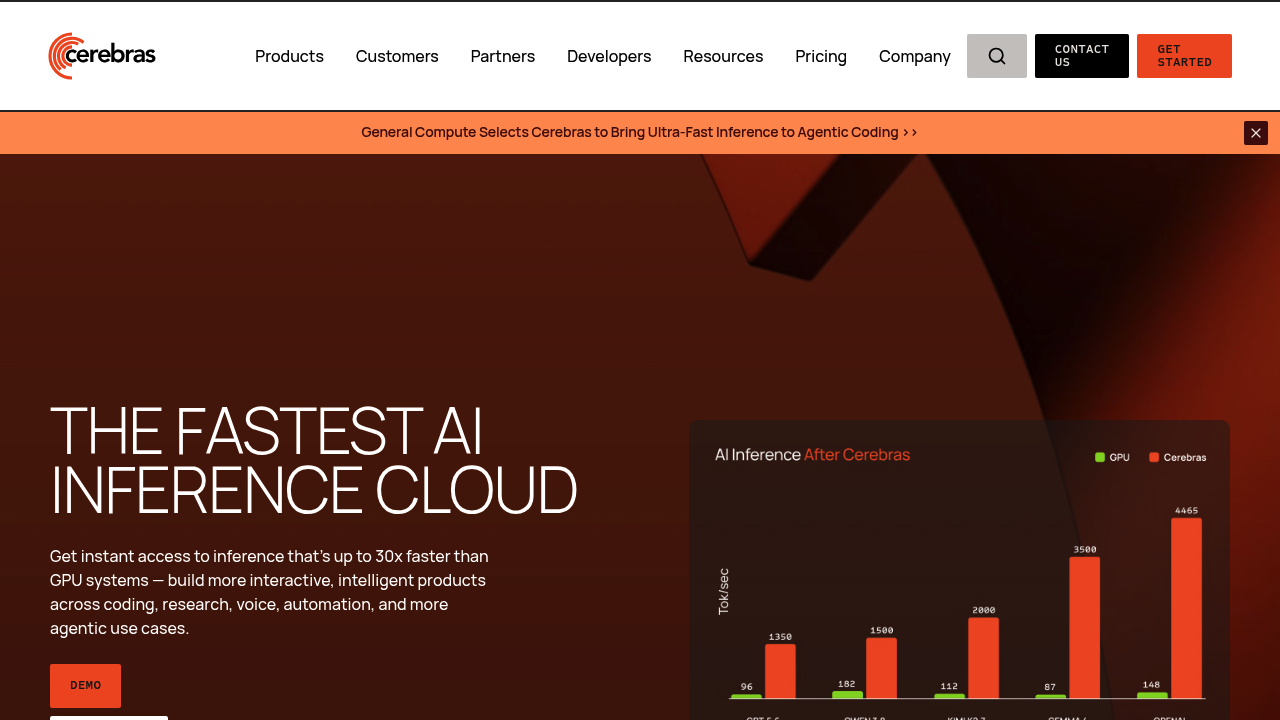Click the Get Started button

tap(1184, 56)
